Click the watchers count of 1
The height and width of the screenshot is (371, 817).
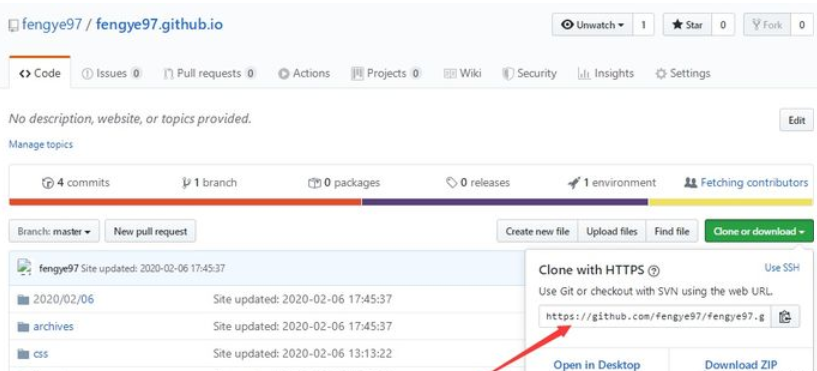click(x=643, y=24)
